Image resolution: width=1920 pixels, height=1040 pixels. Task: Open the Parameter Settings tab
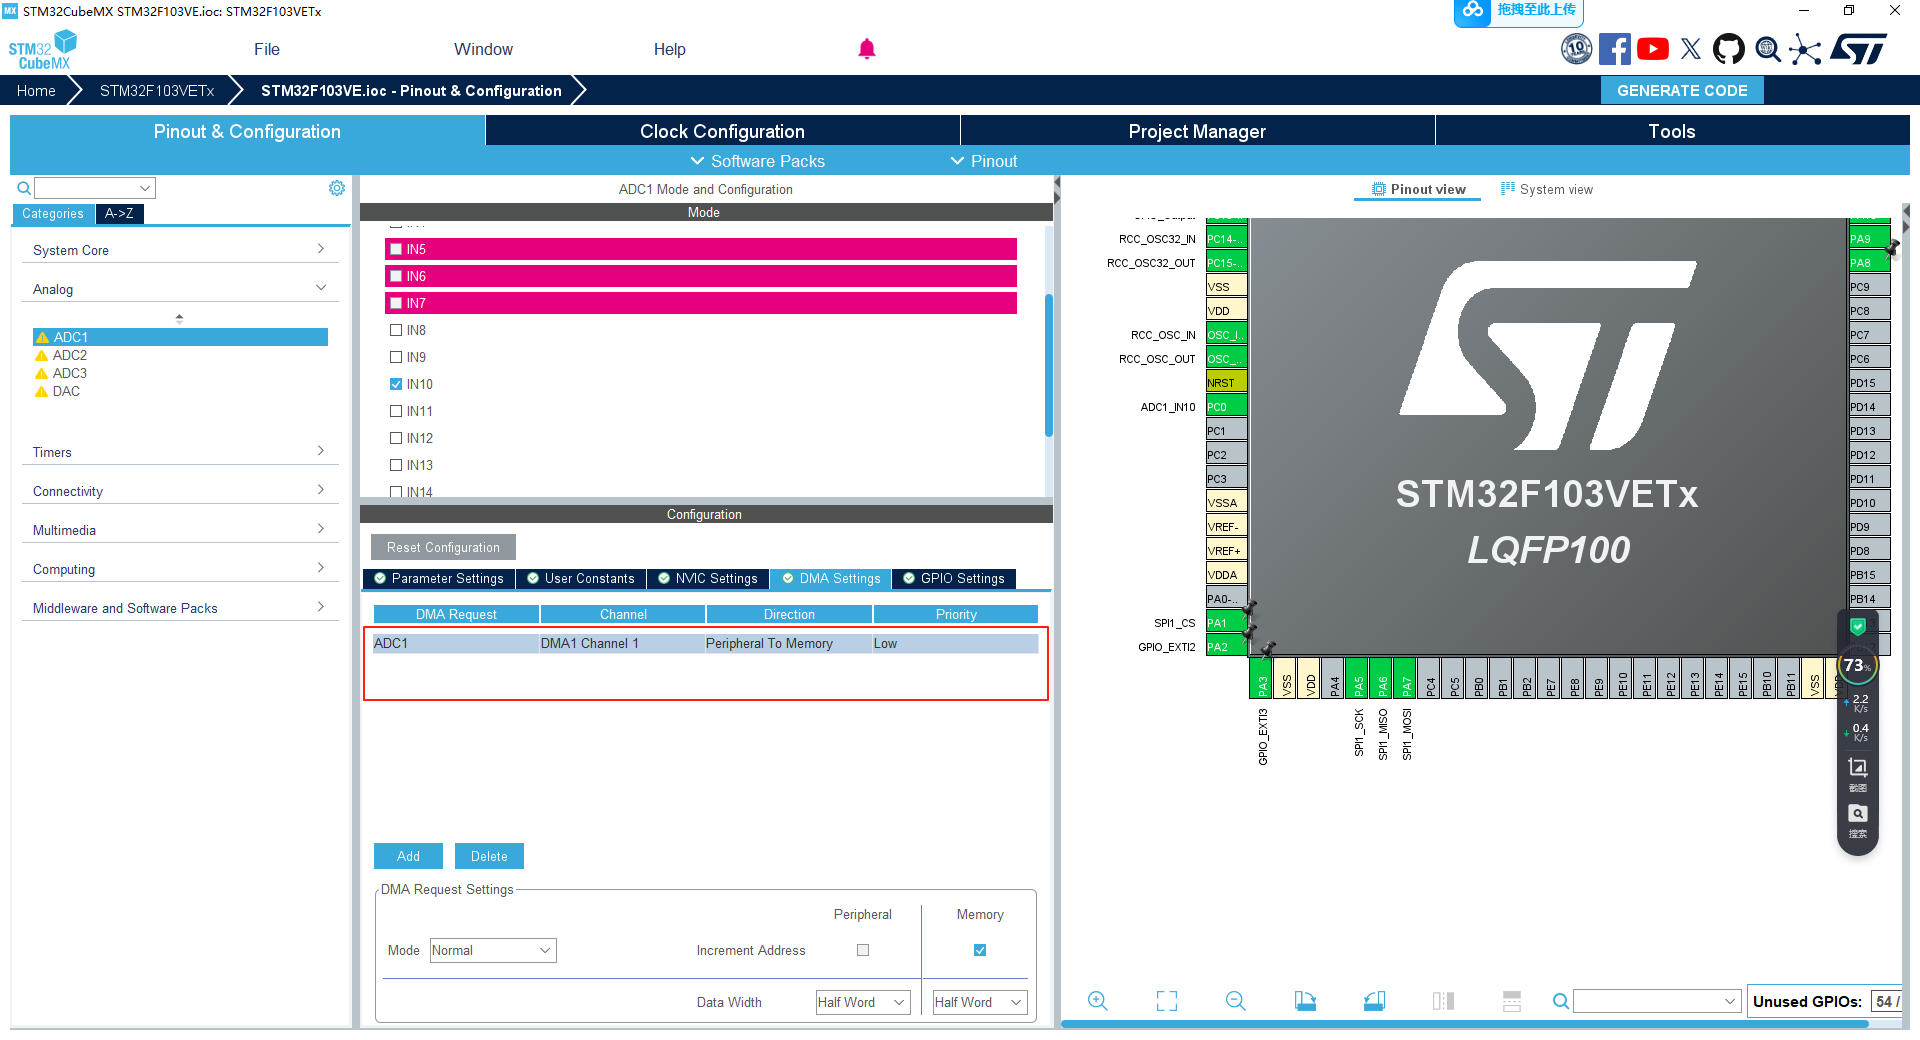coord(439,578)
